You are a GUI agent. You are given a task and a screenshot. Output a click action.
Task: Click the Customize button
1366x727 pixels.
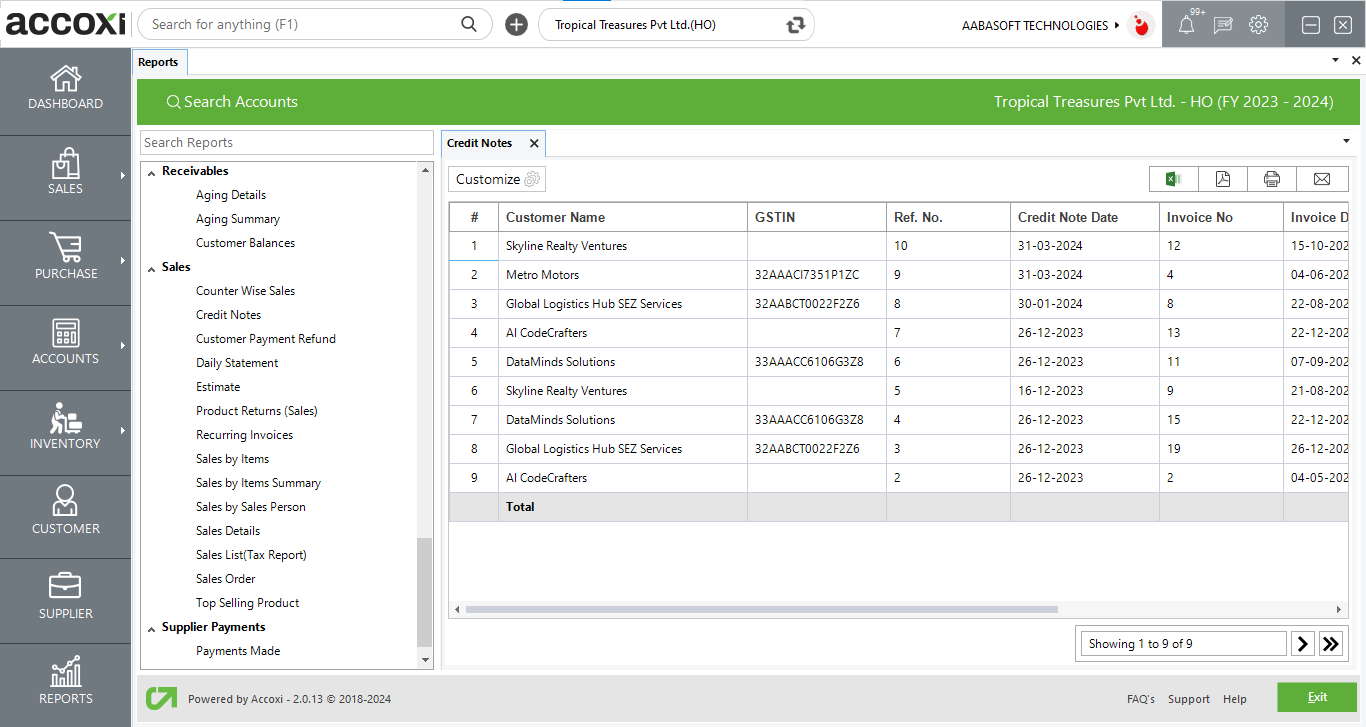pos(497,179)
